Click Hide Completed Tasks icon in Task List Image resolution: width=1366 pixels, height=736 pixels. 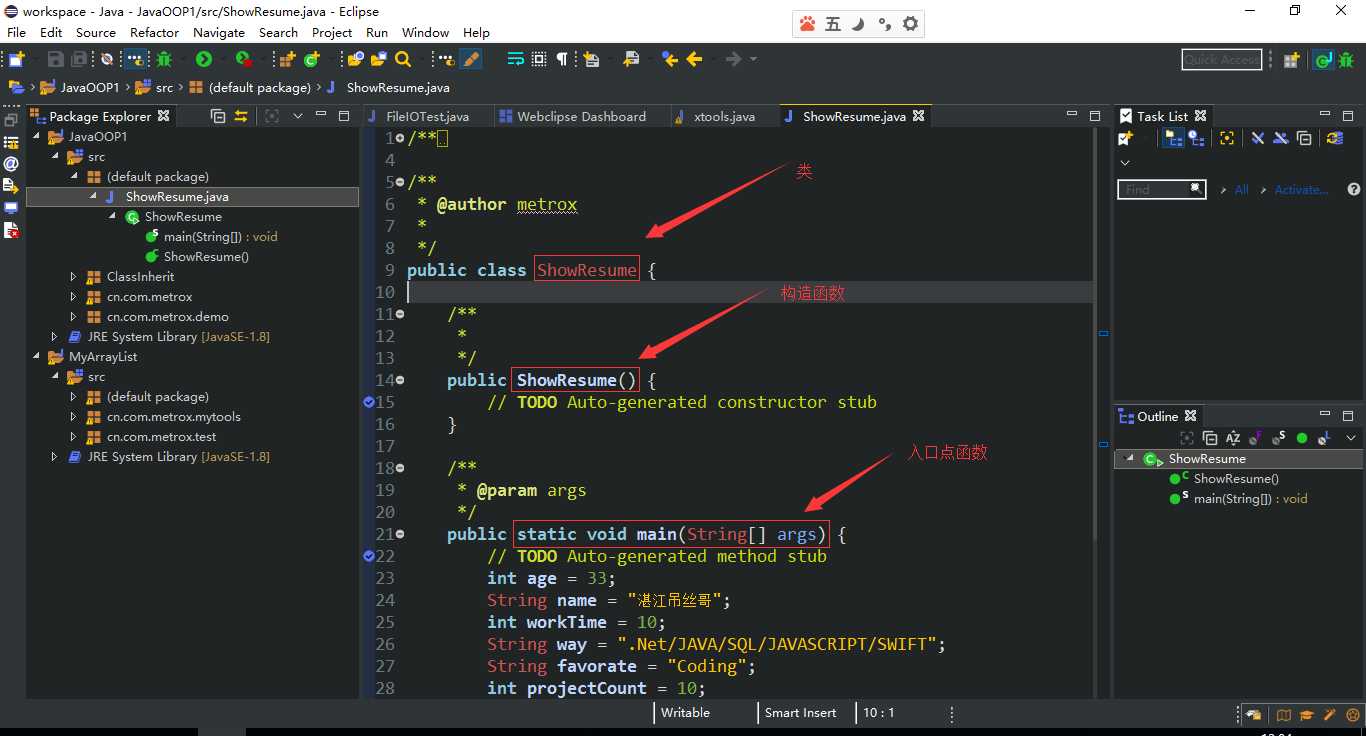coord(1258,138)
